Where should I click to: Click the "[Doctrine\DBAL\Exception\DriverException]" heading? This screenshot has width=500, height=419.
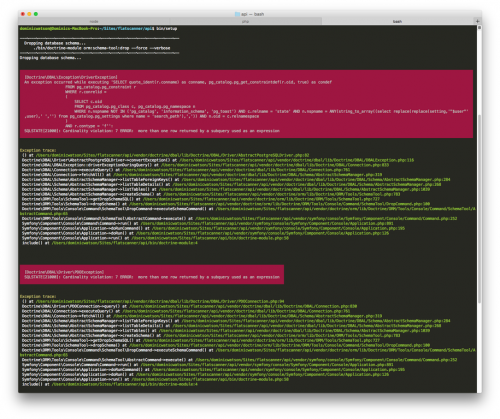71,77
